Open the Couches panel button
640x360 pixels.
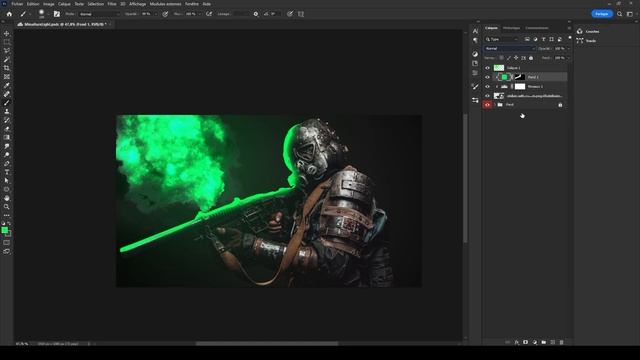coord(588,31)
